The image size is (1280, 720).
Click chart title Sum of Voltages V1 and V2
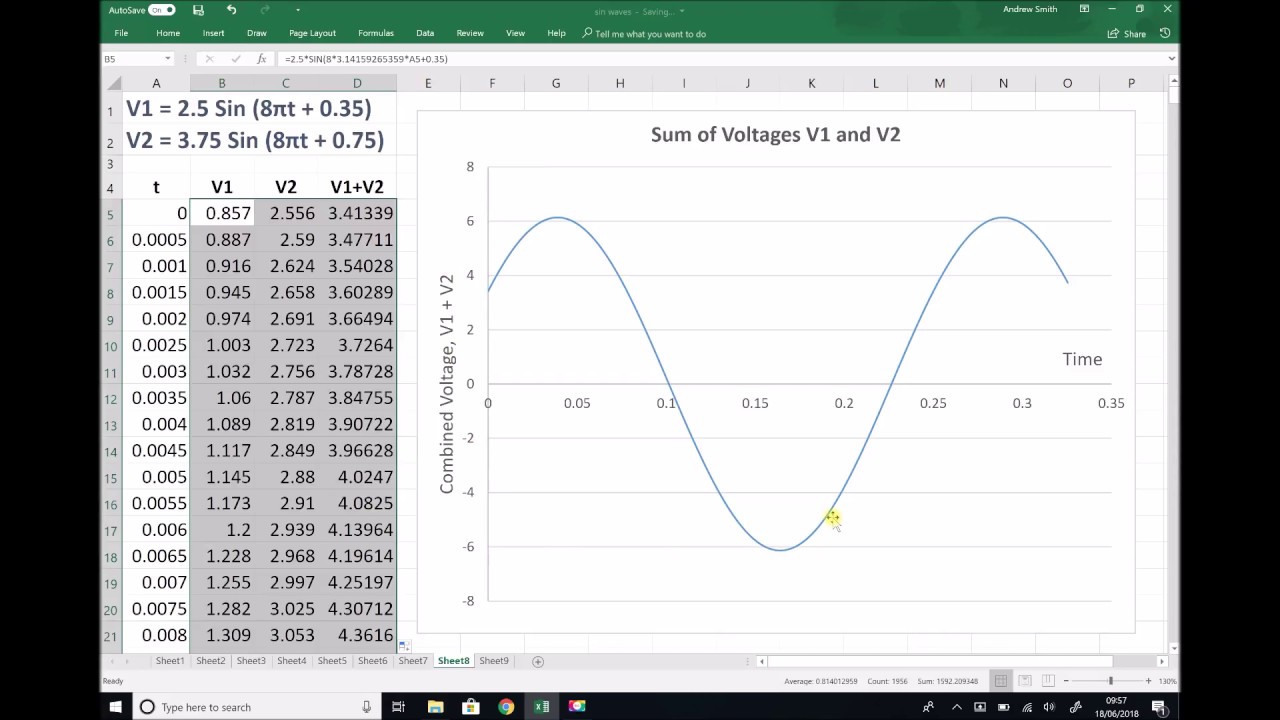point(775,134)
